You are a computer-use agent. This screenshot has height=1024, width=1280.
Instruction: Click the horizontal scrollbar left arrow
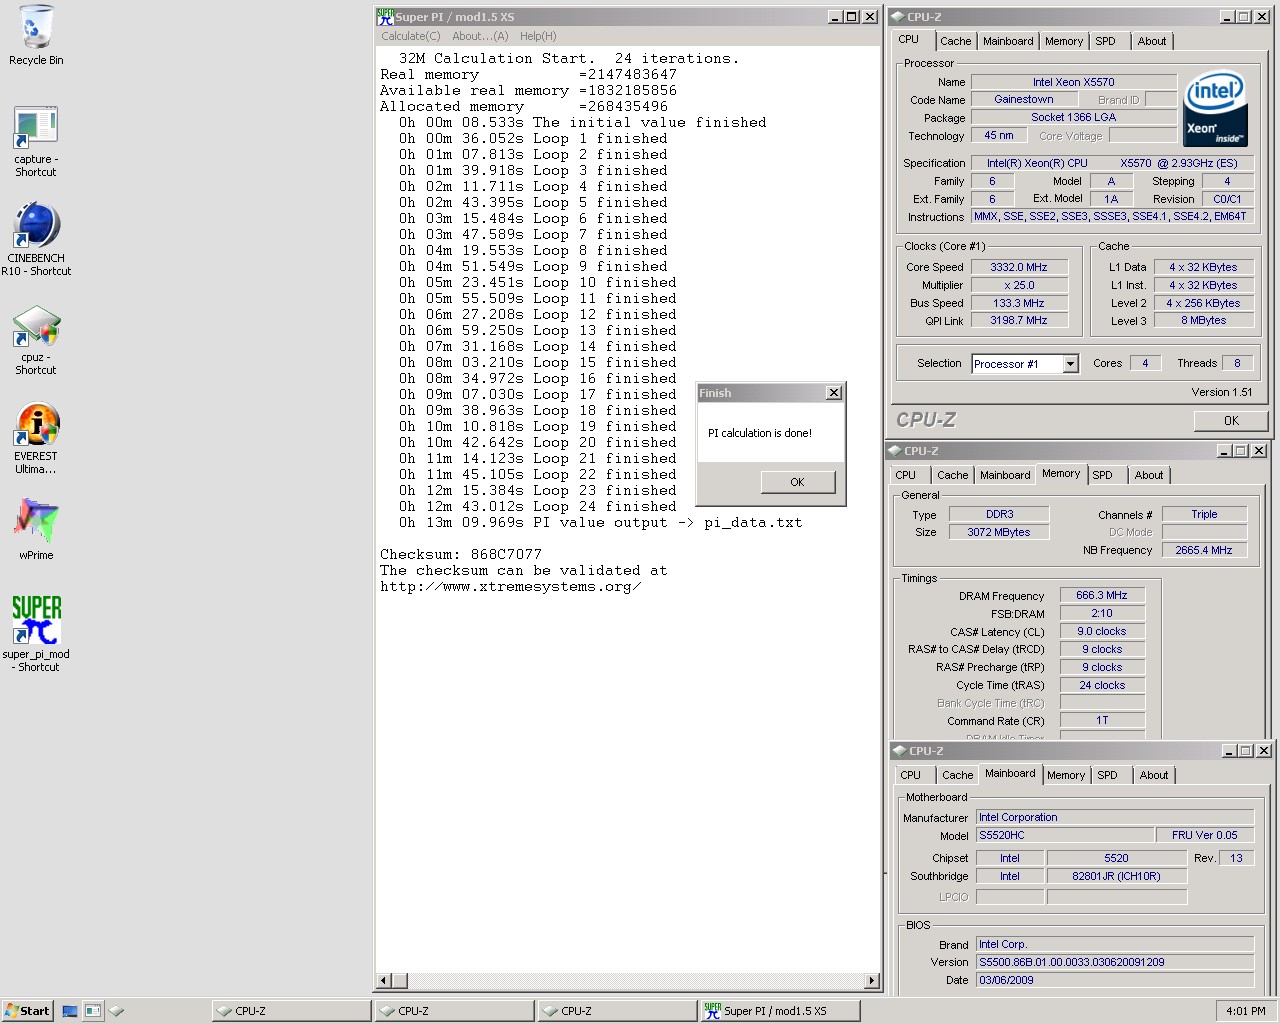383,981
